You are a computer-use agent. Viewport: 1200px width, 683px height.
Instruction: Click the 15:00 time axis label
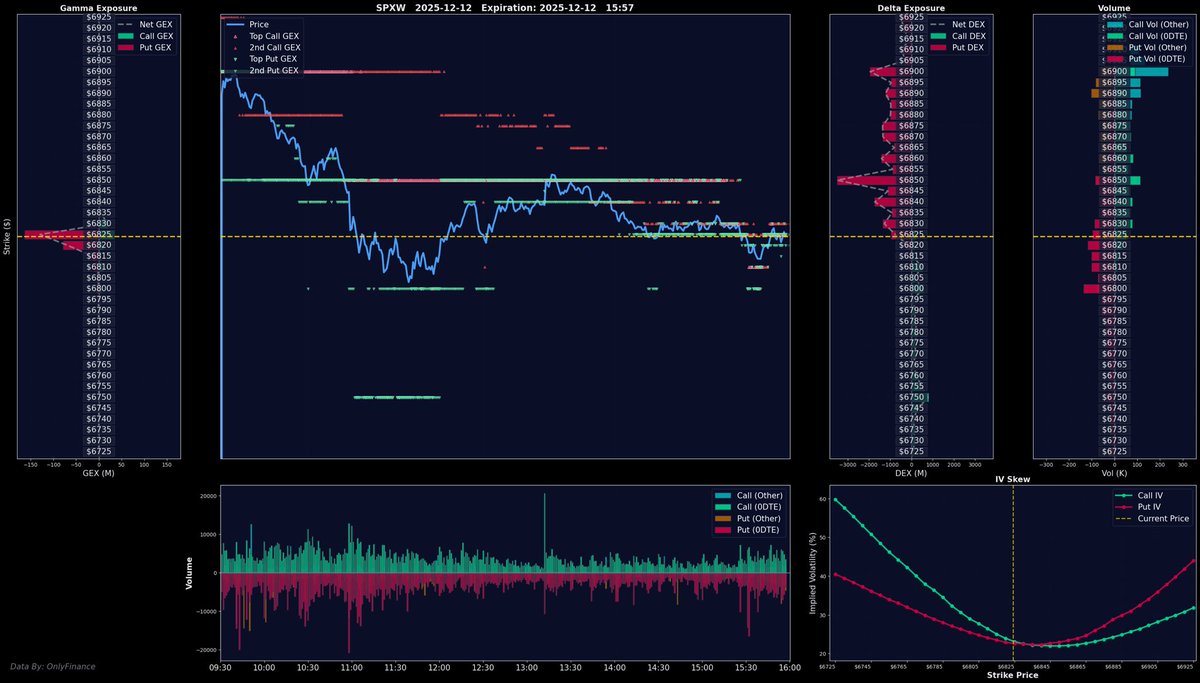pyautogui.click(x=702, y=667)
